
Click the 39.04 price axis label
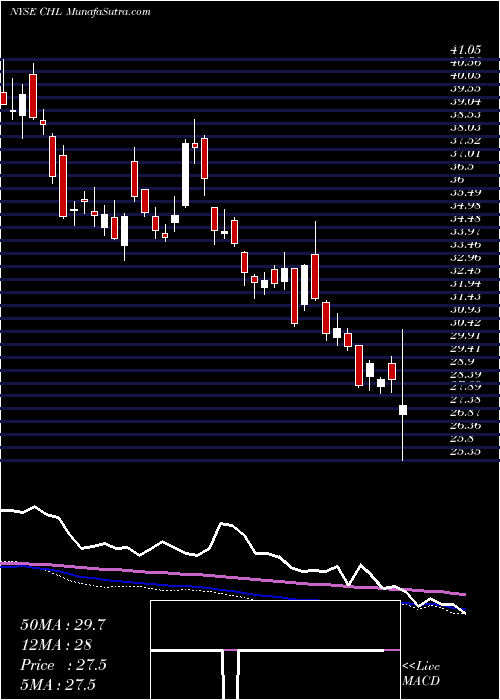[464, 101]
